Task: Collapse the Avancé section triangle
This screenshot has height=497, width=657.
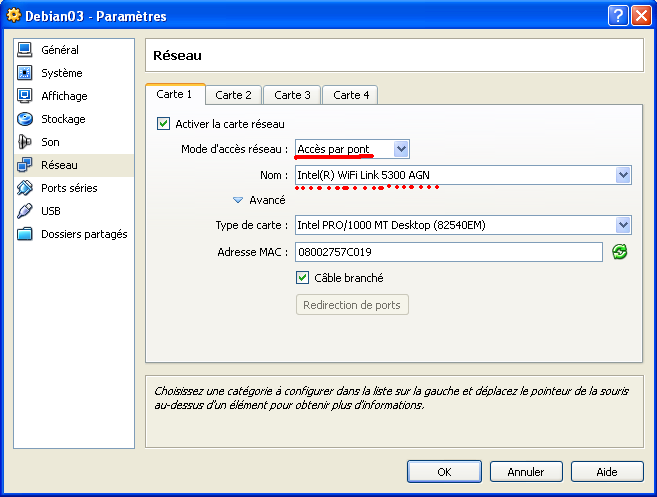Action: [238, 200]
